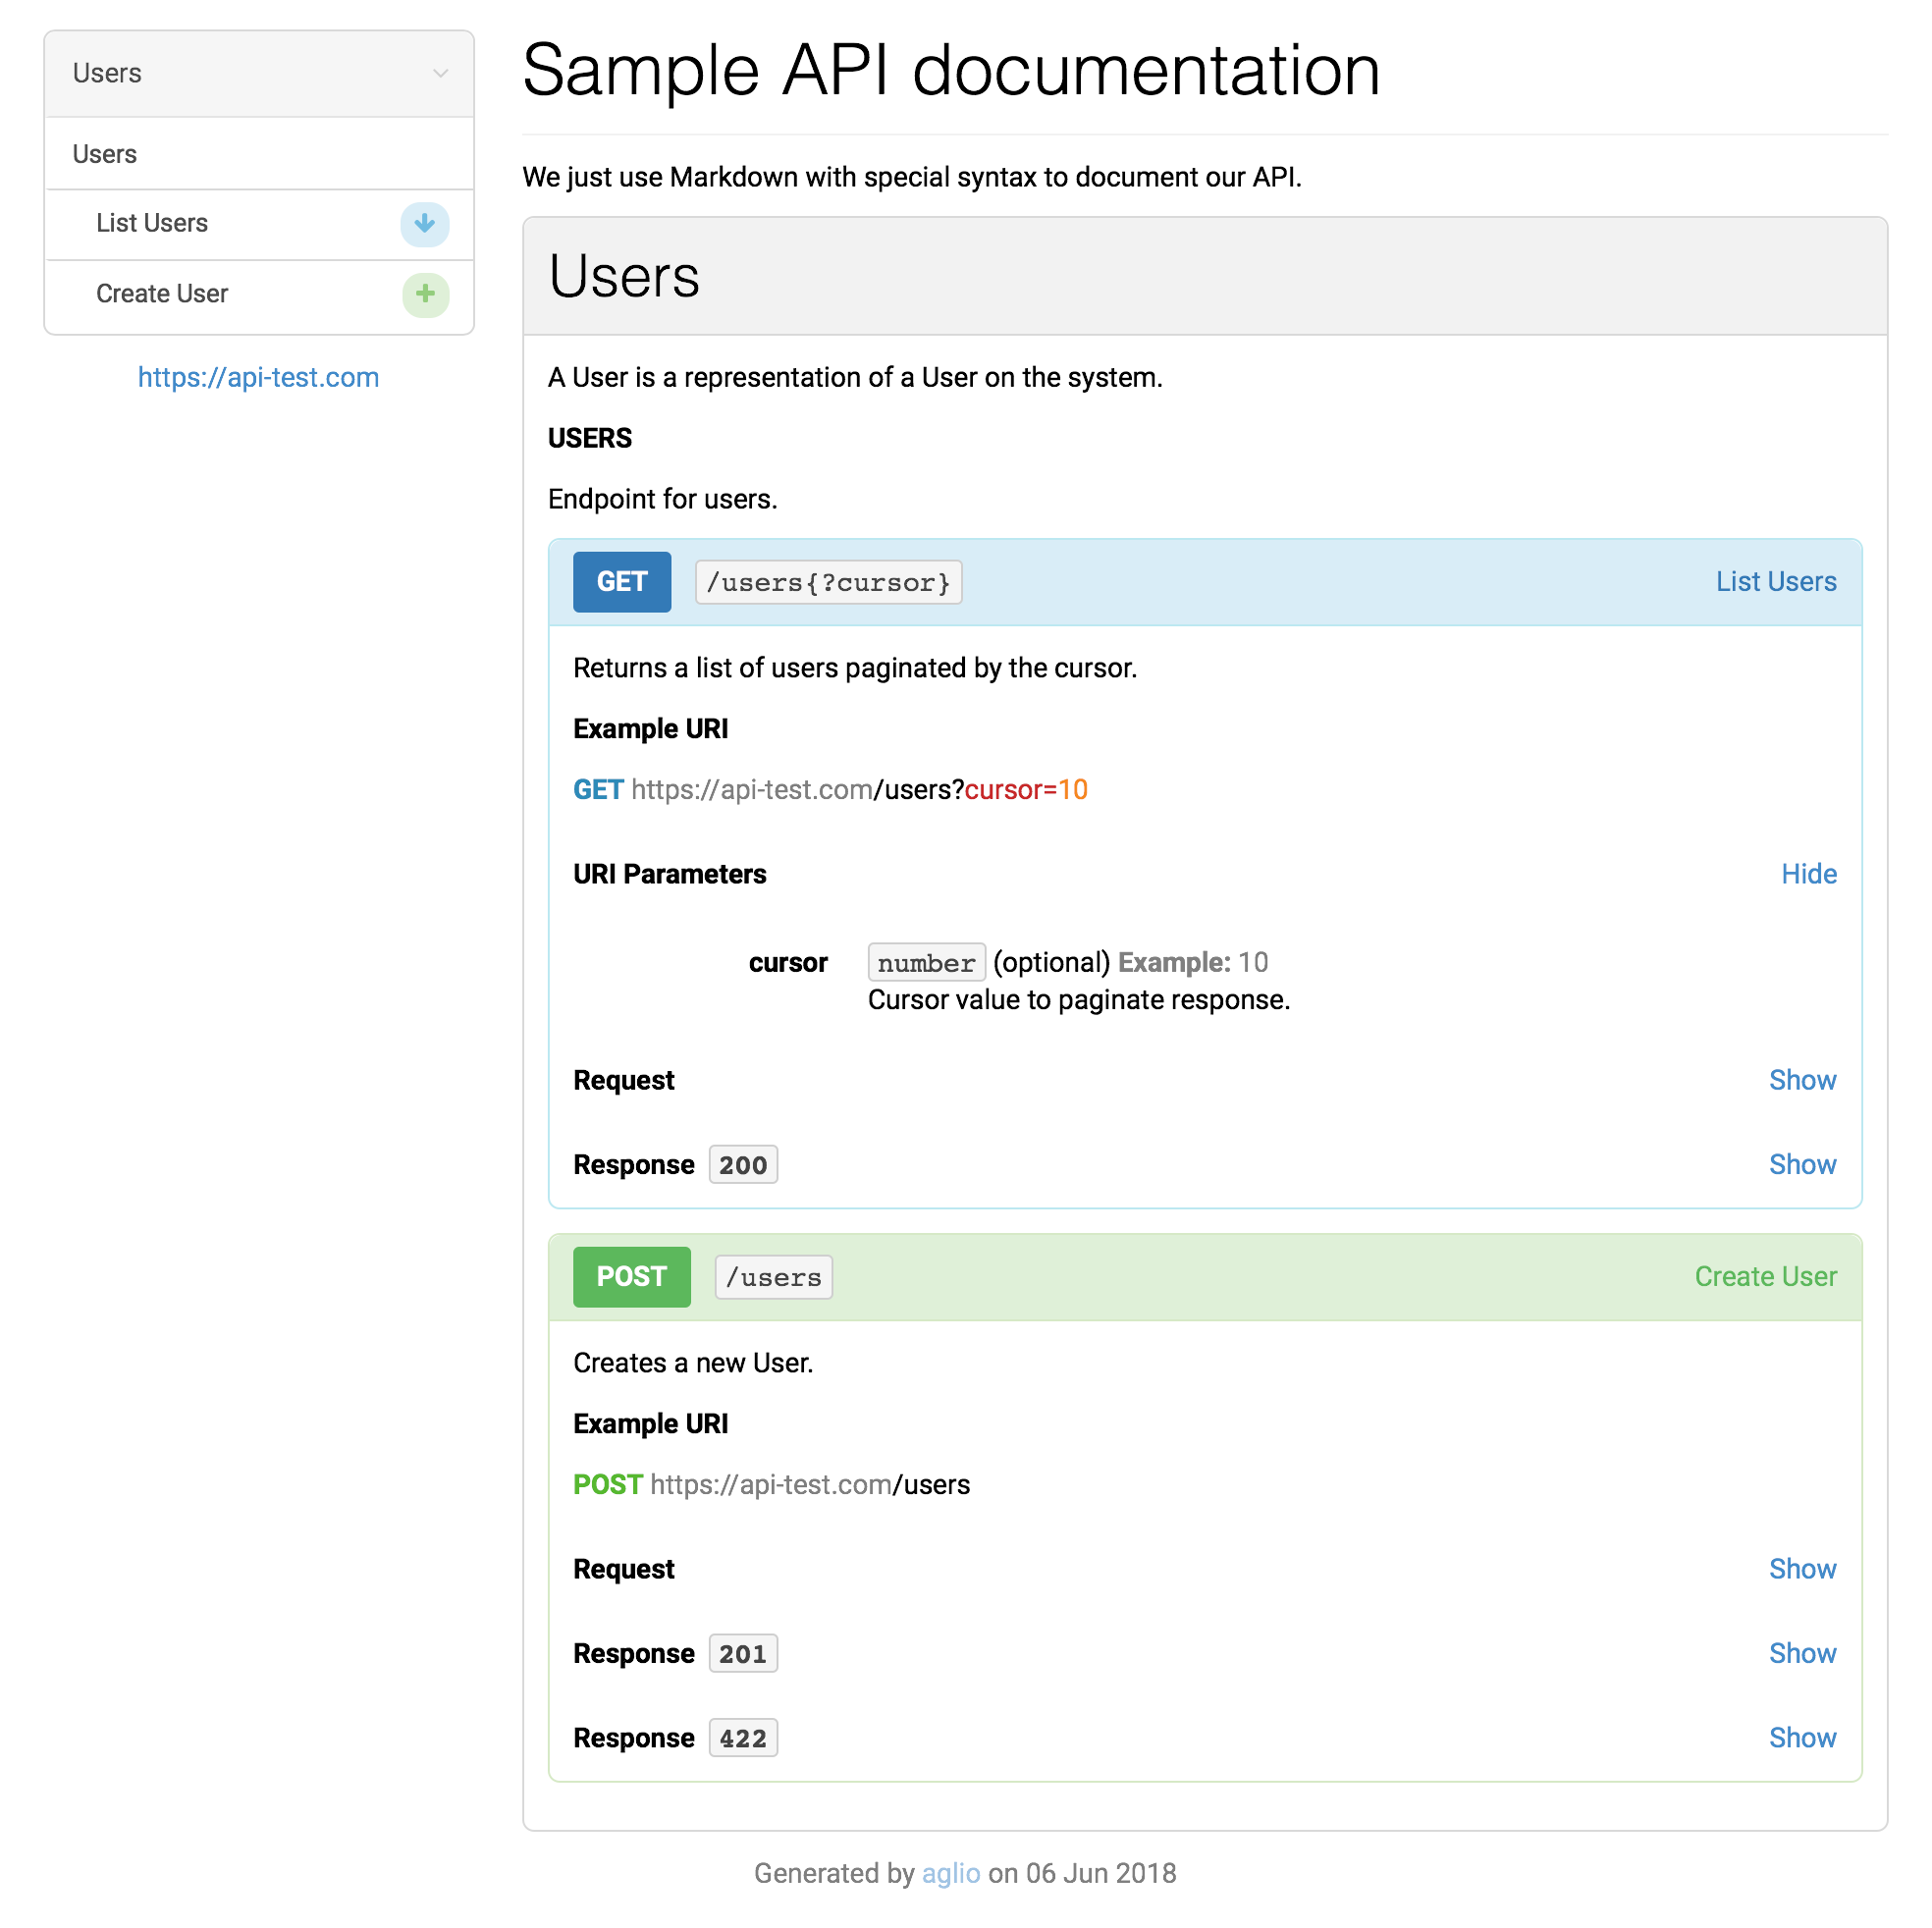The width and height of the screenshot is (1932, 1928).
Task: Open the https://api-test.com host link
Action: [x=258, y=378]
